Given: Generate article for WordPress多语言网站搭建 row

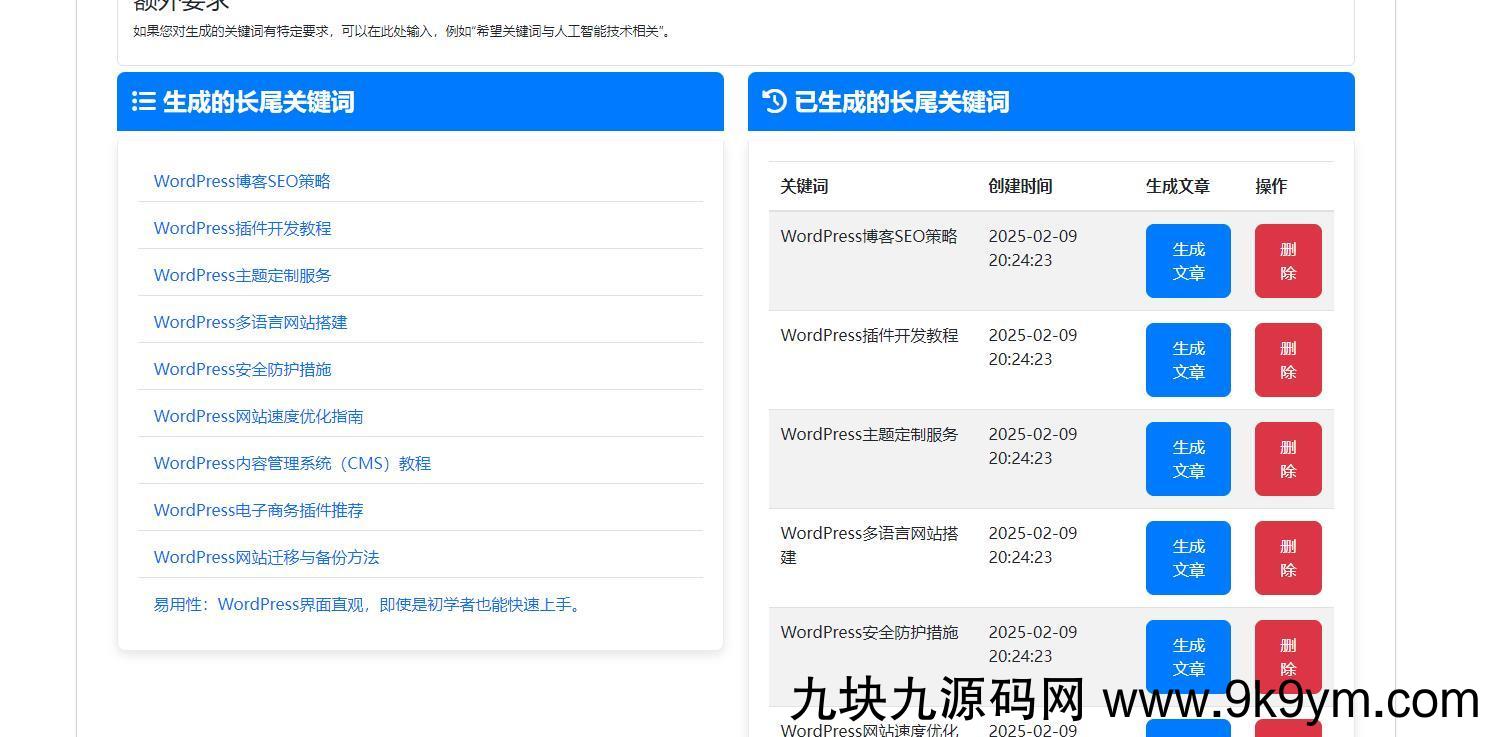Looking at the screenshot, I should coord(1188,558).
